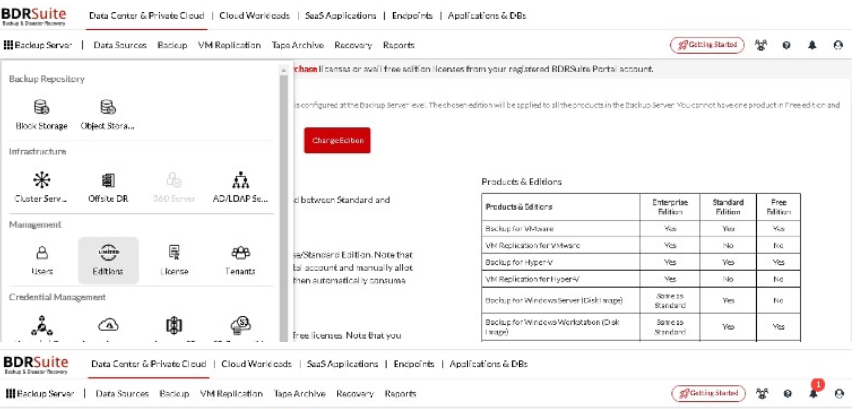Open Tape Archive menu beside Recovery above the panel
Viewport: 860px width, 409px height.
pos(297,45)
